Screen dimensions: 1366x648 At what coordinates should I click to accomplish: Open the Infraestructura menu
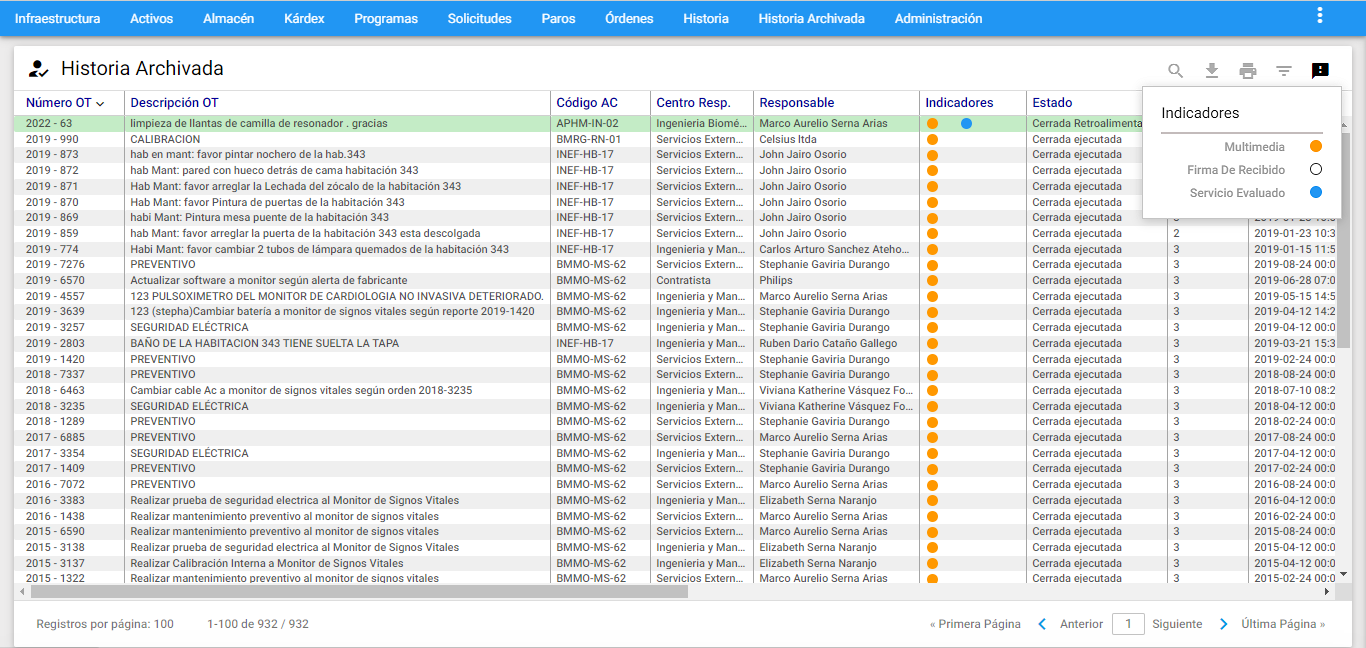point(57,18)
